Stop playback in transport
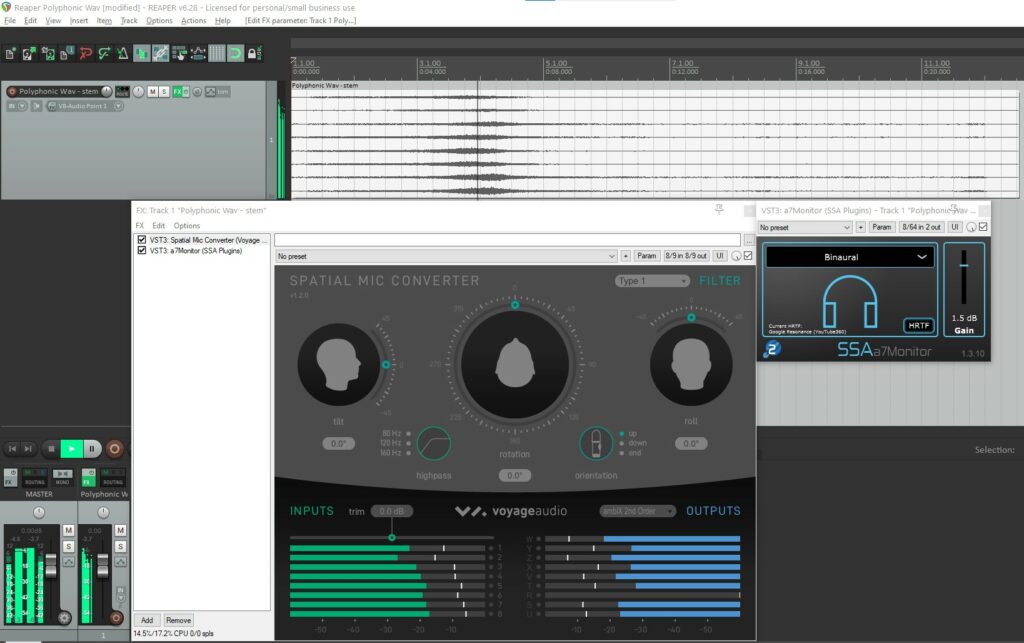Screen dimensions: 1024x643 pos(51,448)
